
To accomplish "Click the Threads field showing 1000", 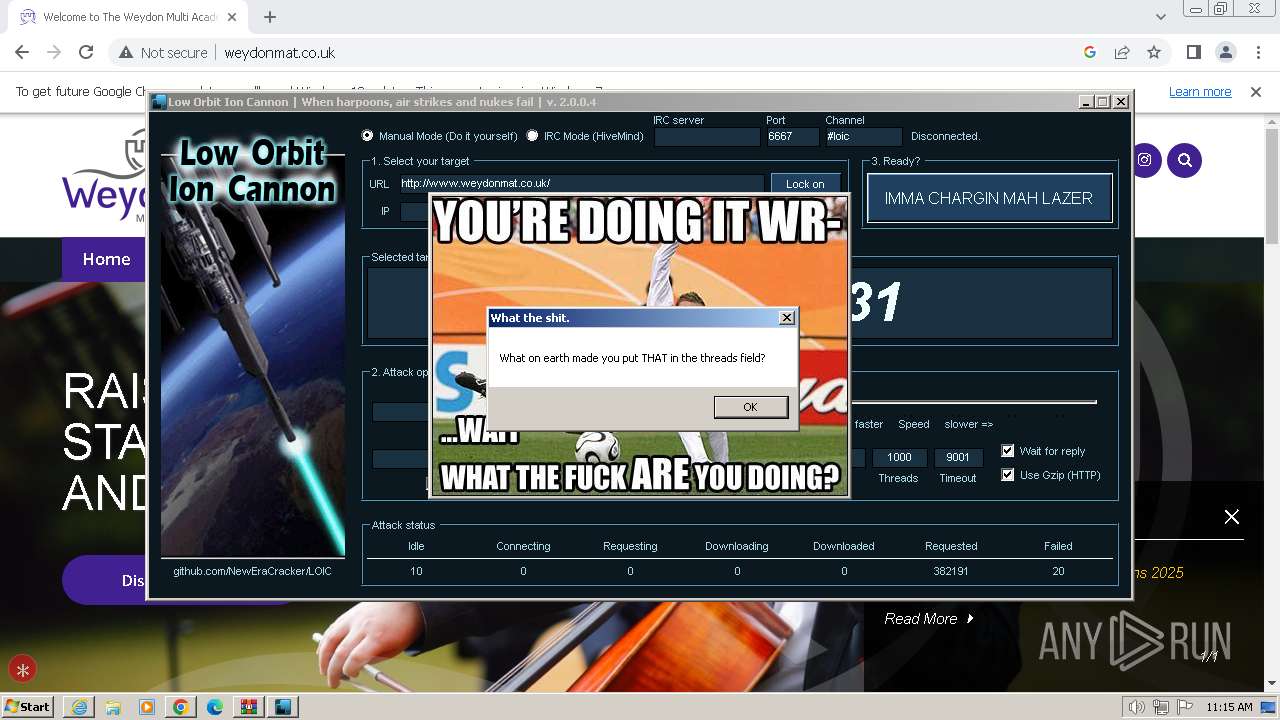I will (899, 458).
